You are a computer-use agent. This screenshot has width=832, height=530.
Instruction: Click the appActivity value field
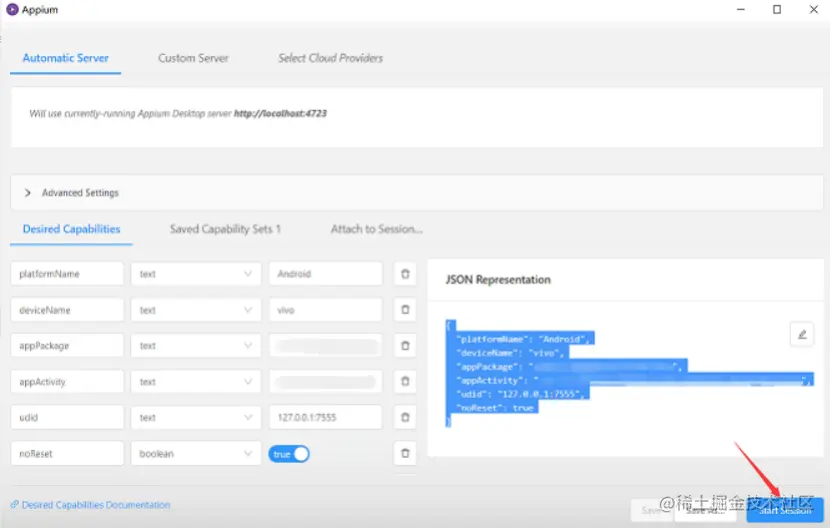tap(326, 382)
